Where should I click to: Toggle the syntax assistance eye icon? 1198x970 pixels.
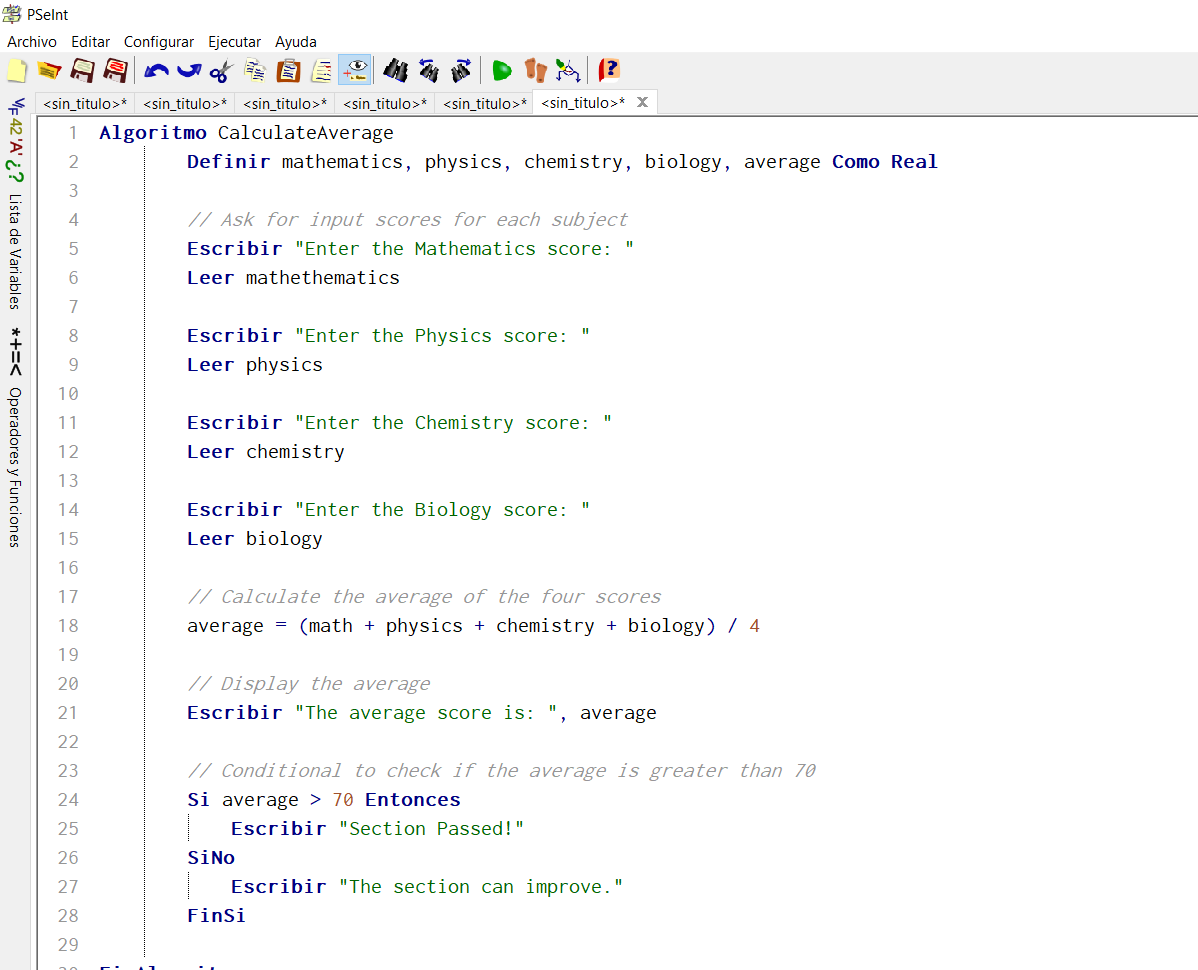[353, 70]
